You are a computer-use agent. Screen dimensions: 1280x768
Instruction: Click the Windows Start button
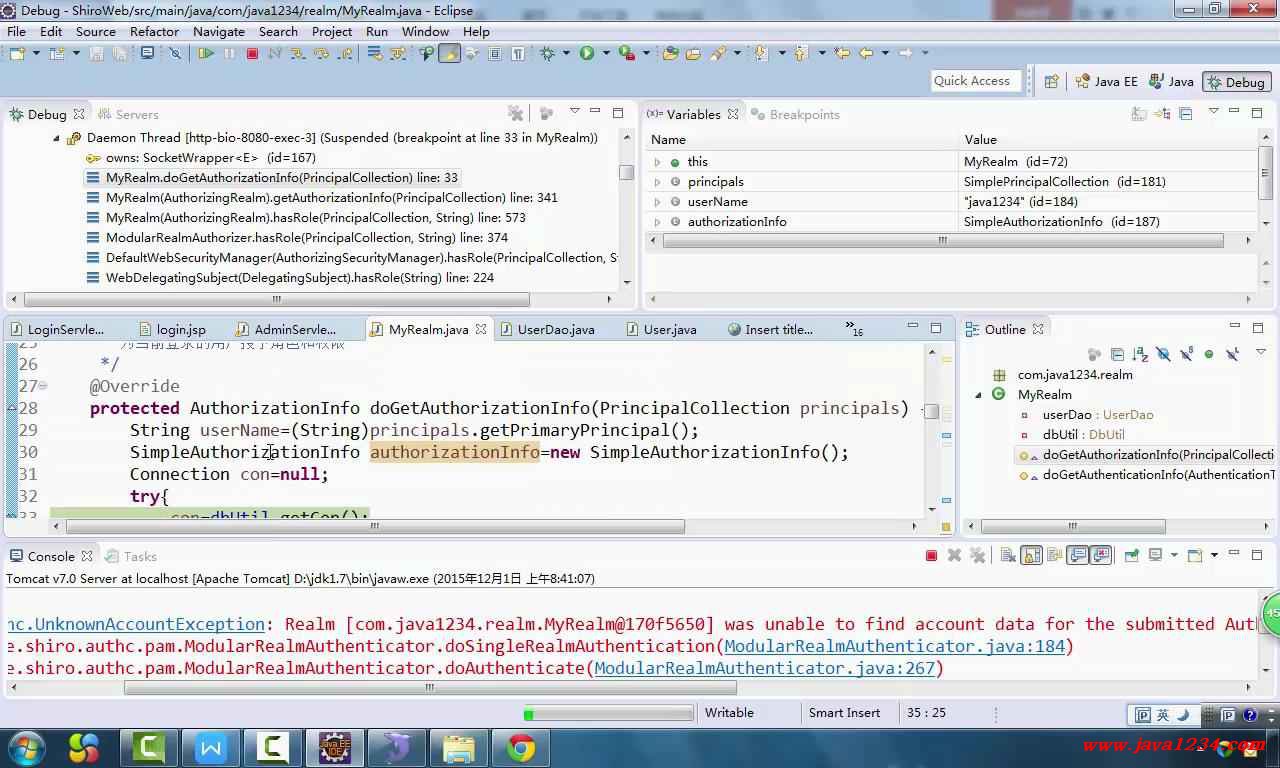tap(27, 747)
